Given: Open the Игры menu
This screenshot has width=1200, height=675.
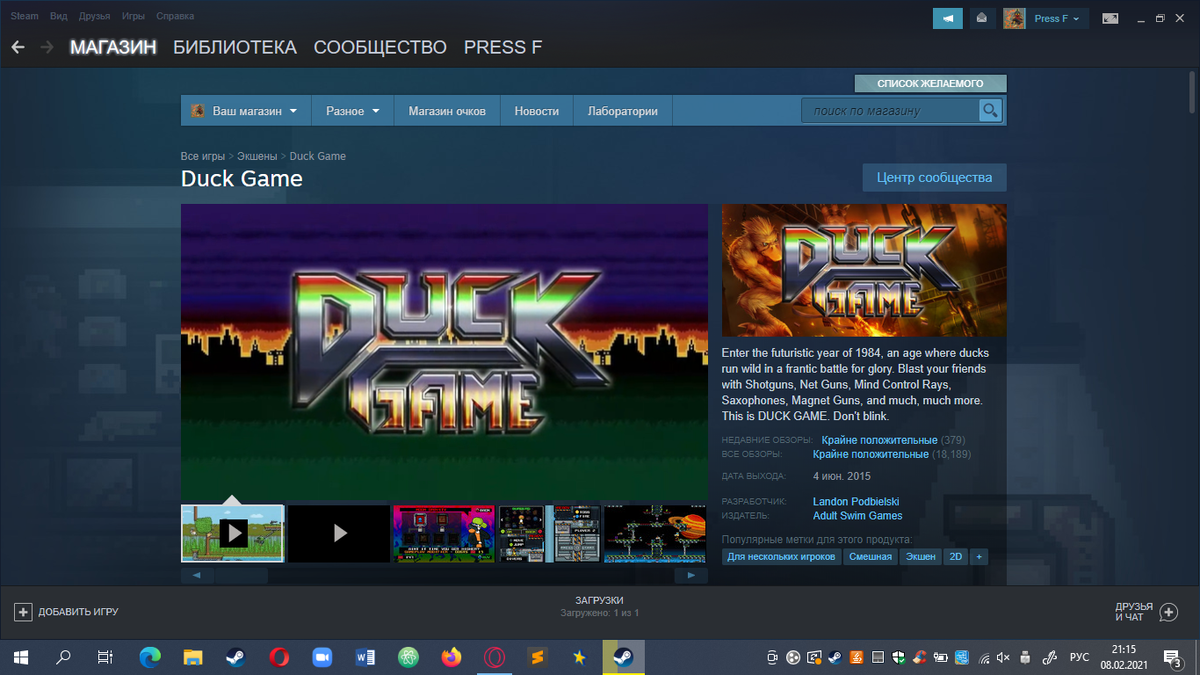Looking at the screenshot, I should point(133,16).
